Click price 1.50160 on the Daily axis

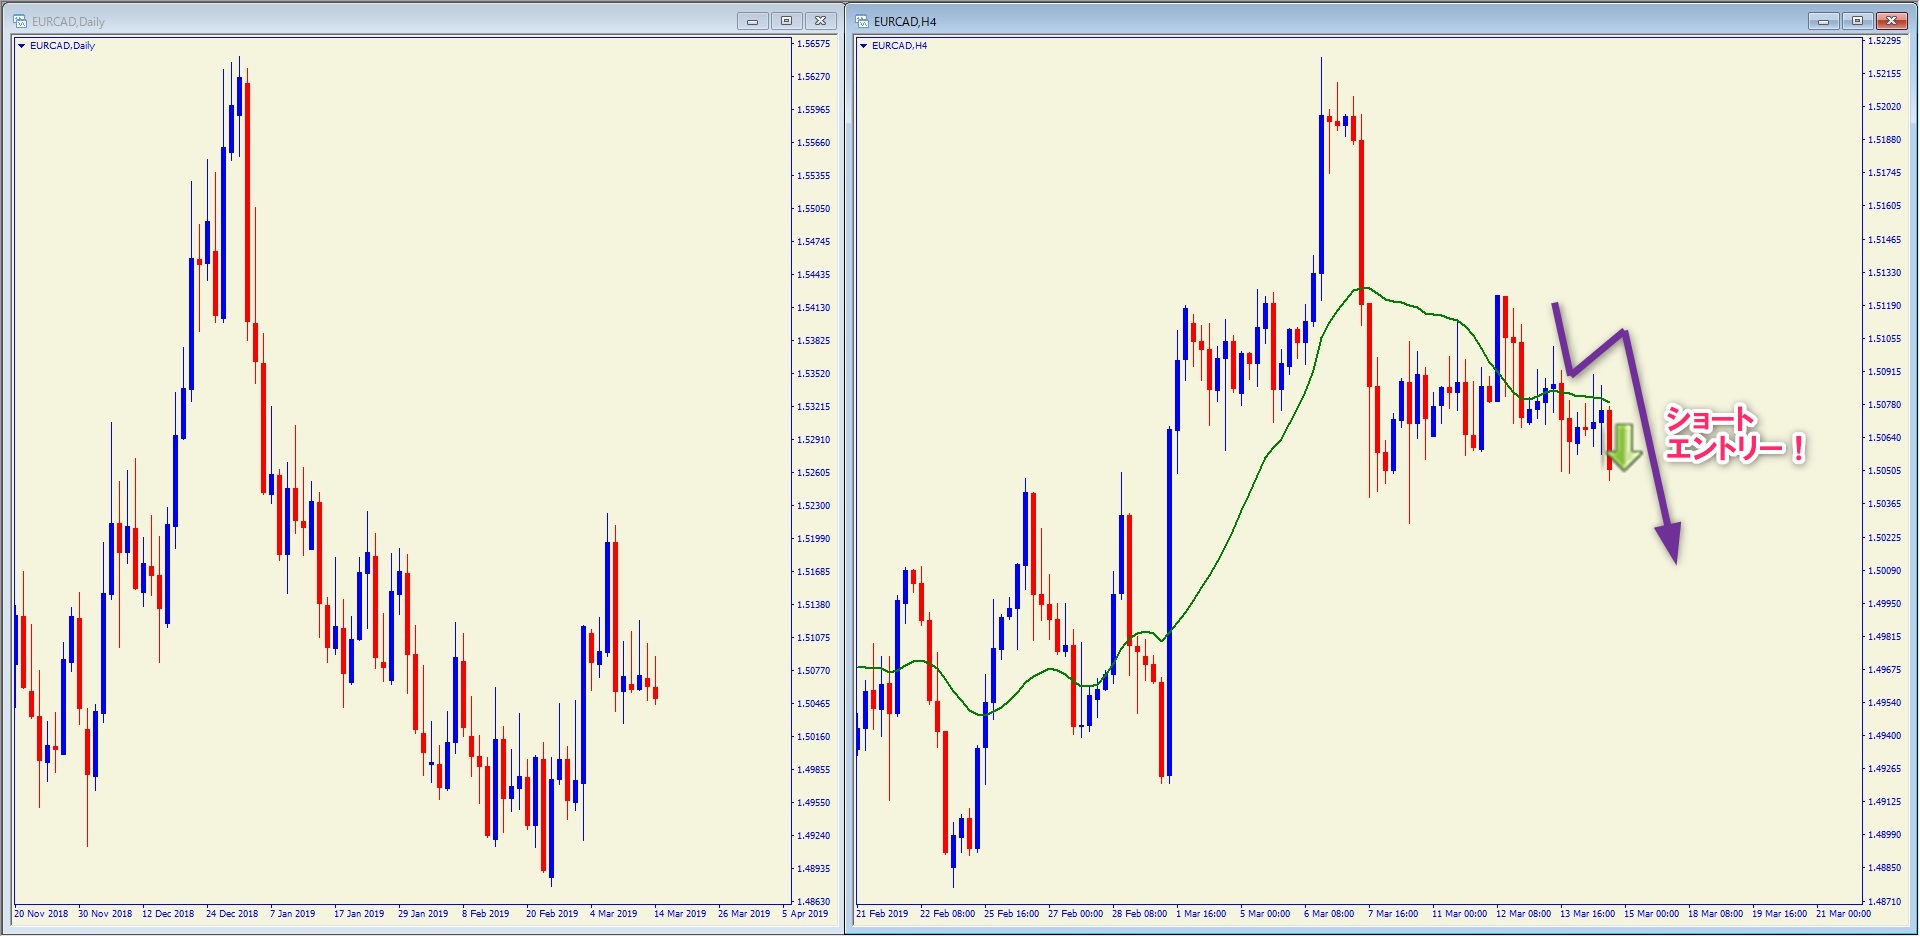(x=814, y=737)
